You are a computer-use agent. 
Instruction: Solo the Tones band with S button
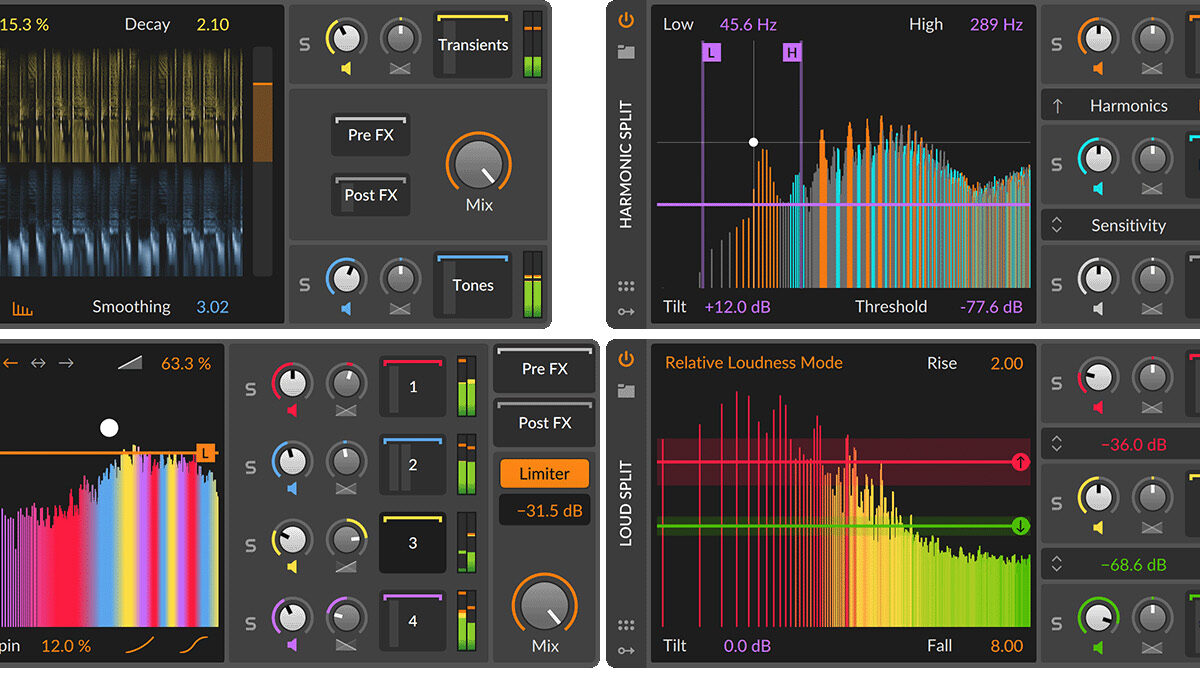(305, 285)
